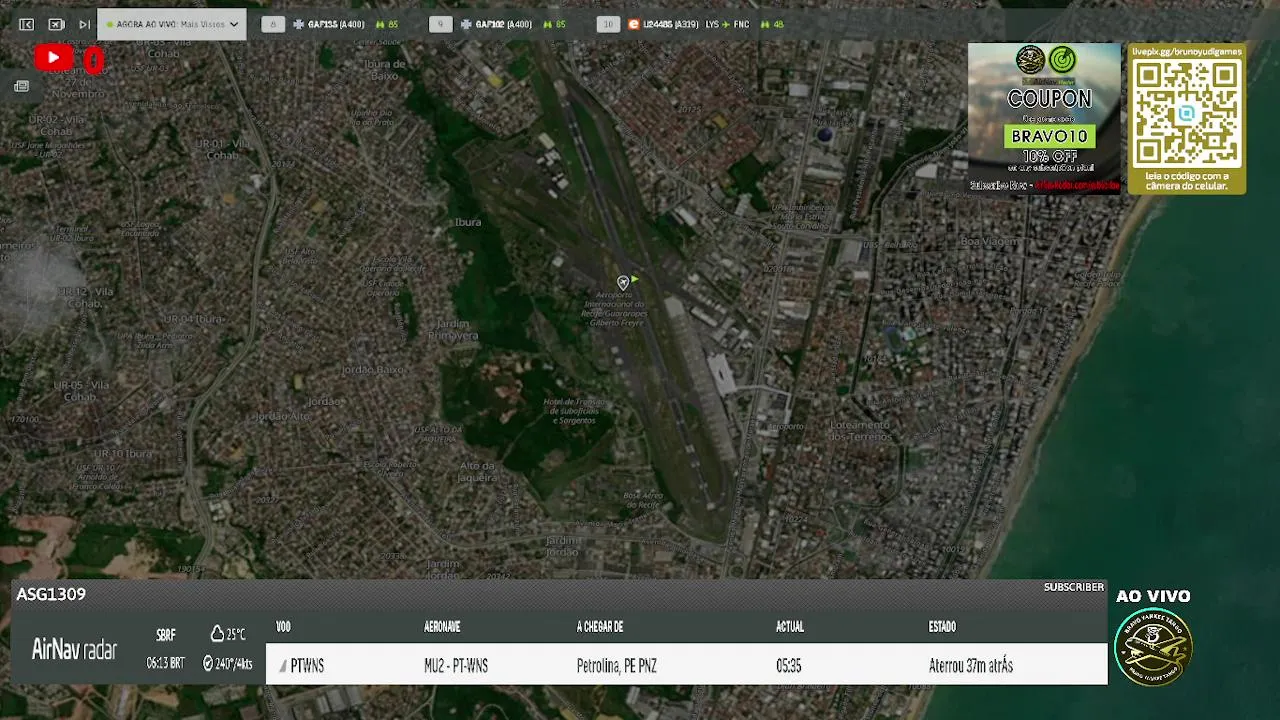Screen dimensions: 1280x720
Task: Click the Aeroporto Internacional do Recife map label
Action: click(614, 308)
